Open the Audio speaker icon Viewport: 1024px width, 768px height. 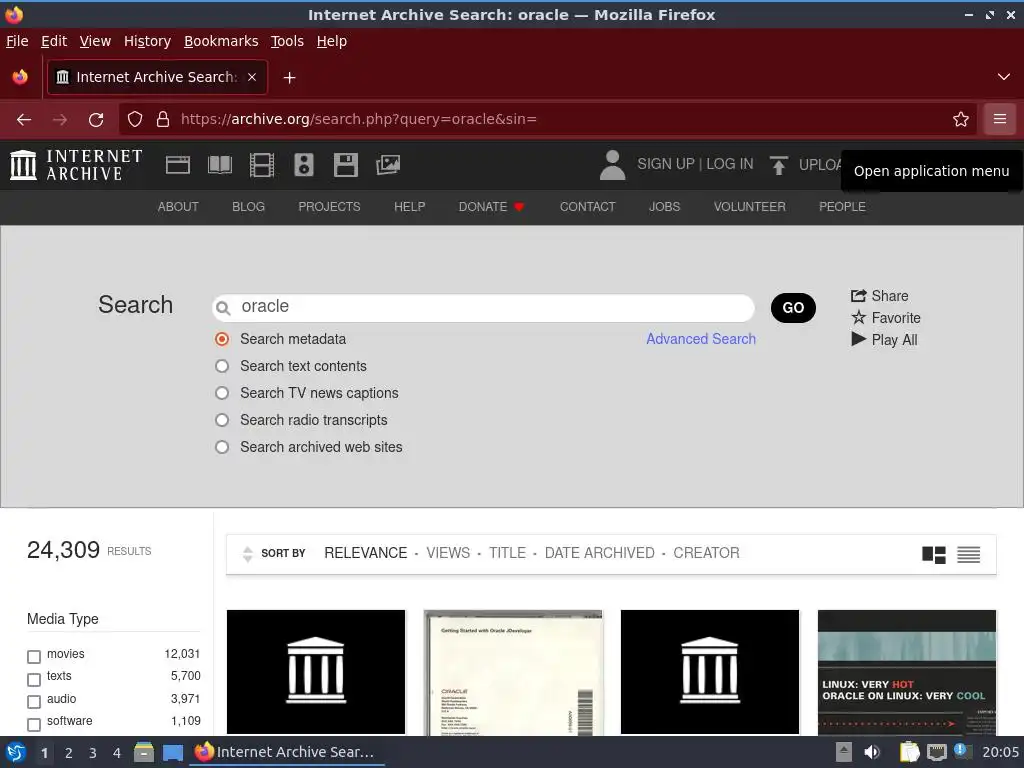pyautogui.click(x=304, y=165)
